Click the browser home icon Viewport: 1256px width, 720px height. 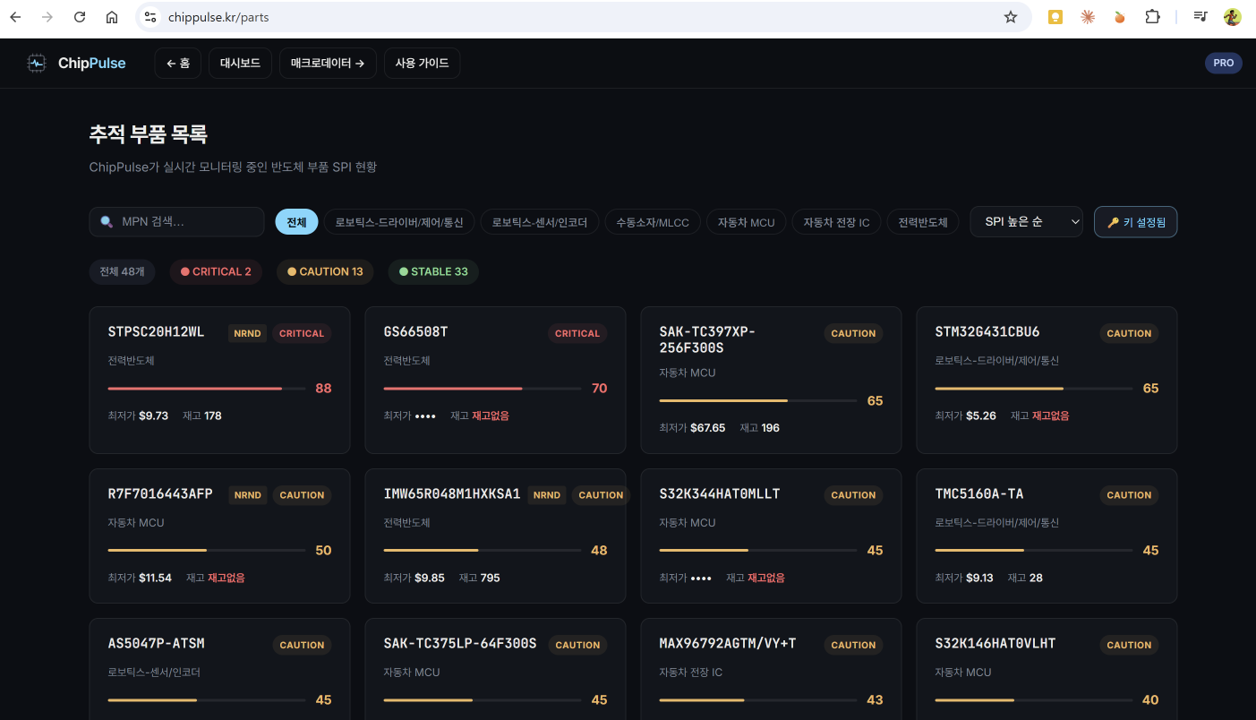(x=111, y=17)
